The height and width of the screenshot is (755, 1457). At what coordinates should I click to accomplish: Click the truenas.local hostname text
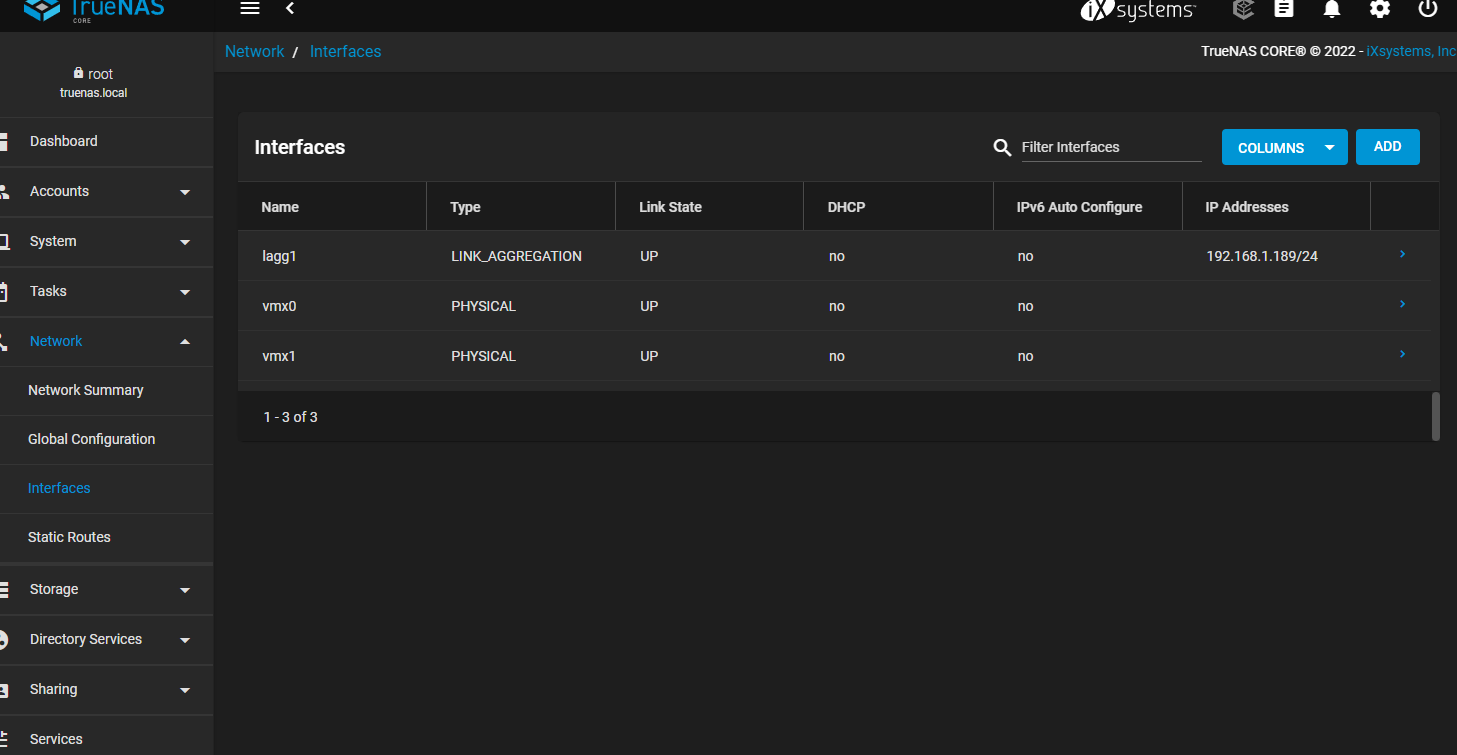point(93,93)
